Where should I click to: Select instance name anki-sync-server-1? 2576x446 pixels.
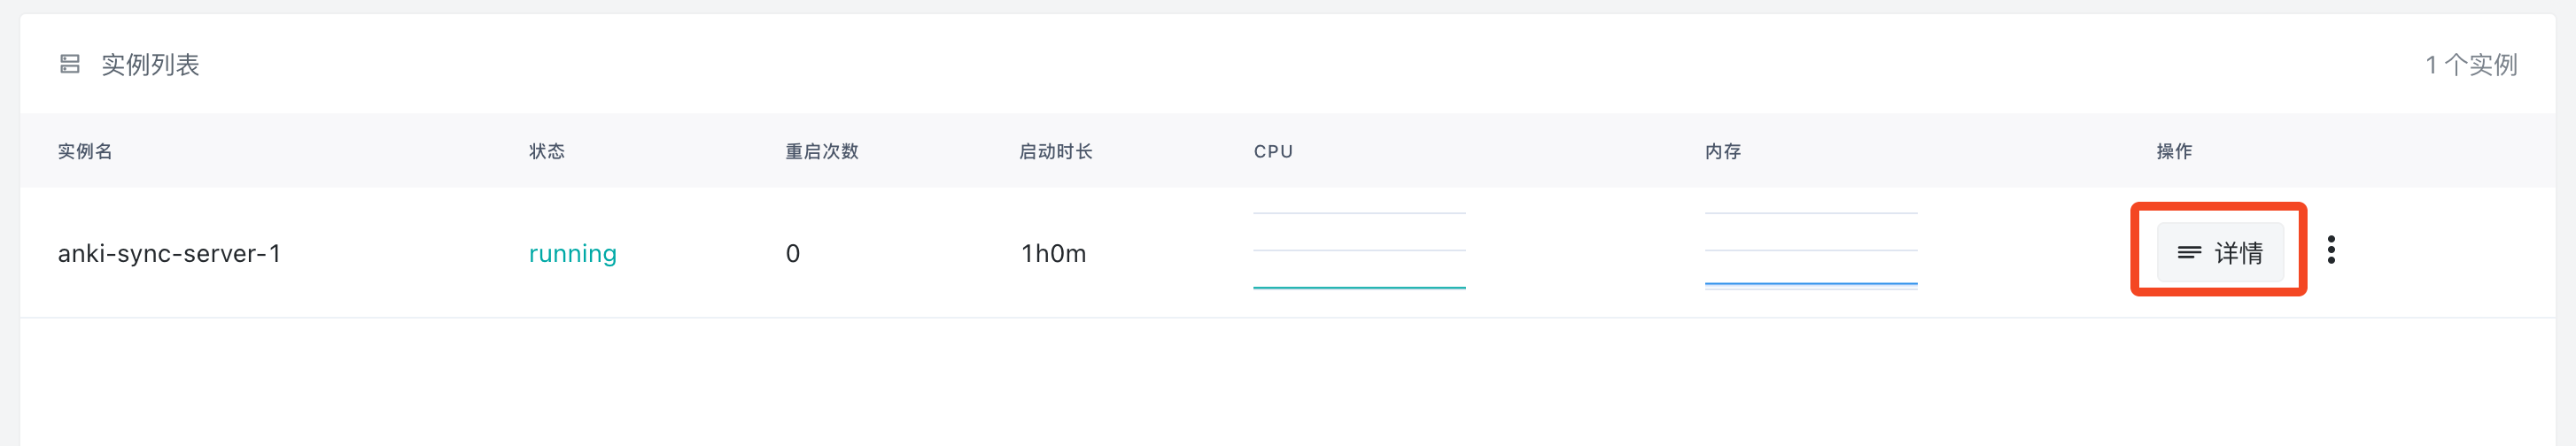(169, 254)
